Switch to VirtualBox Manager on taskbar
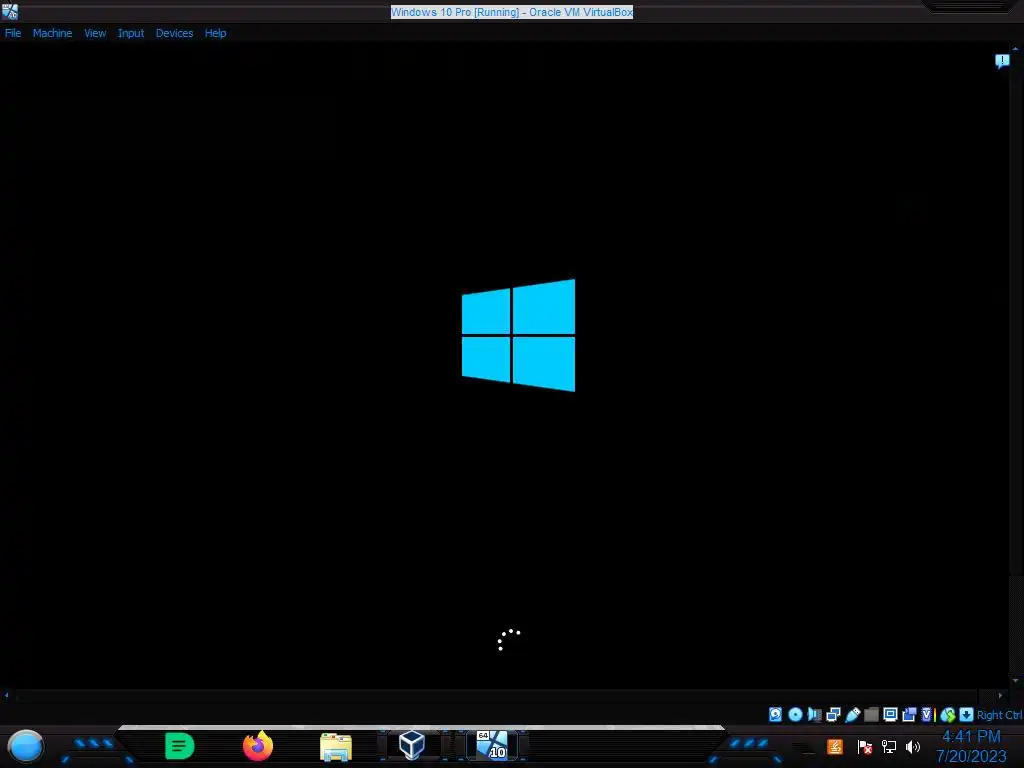1024x768 pixels. [x=412, y=745]
